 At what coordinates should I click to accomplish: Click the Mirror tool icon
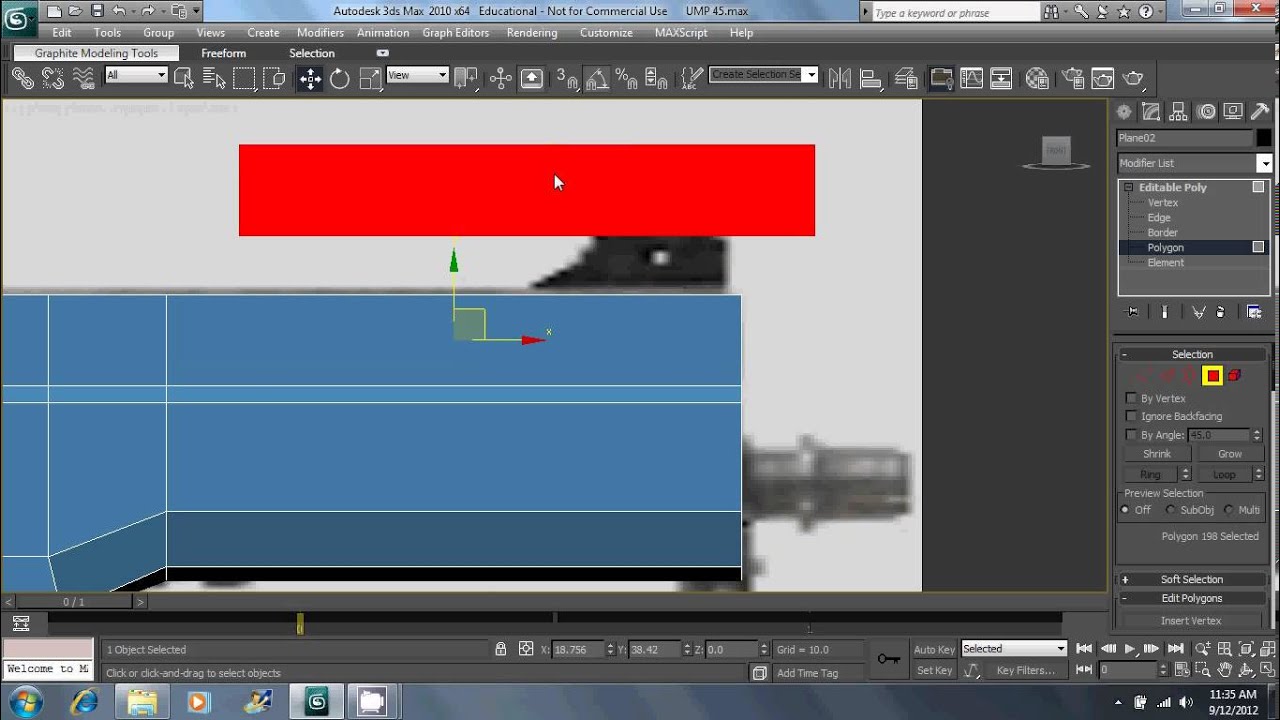pyautogui.click(x=840, y=78)
